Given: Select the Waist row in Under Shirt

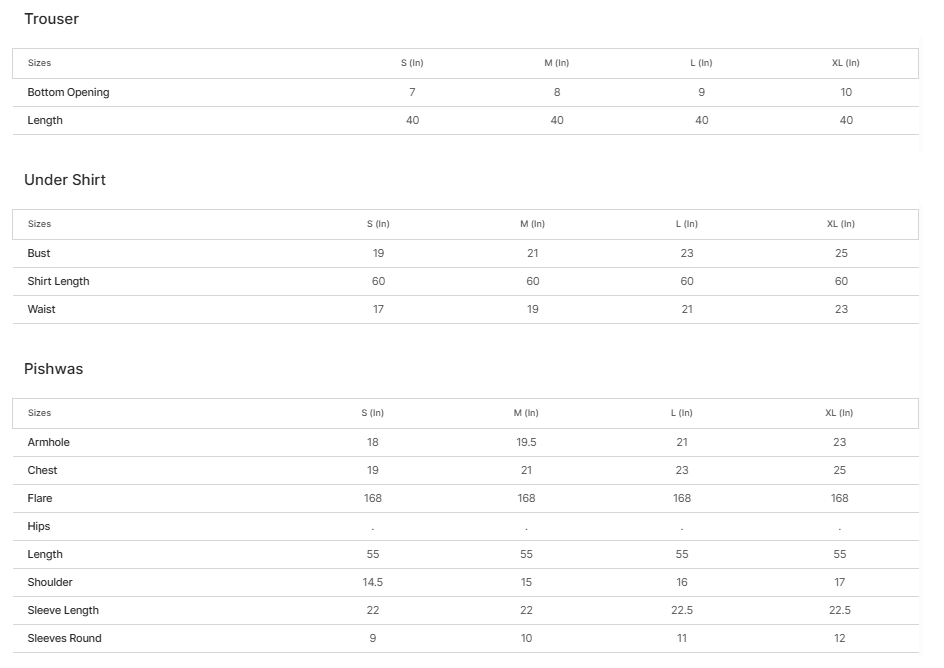Looking at the screenshot, I should click(x=465, y=309).
